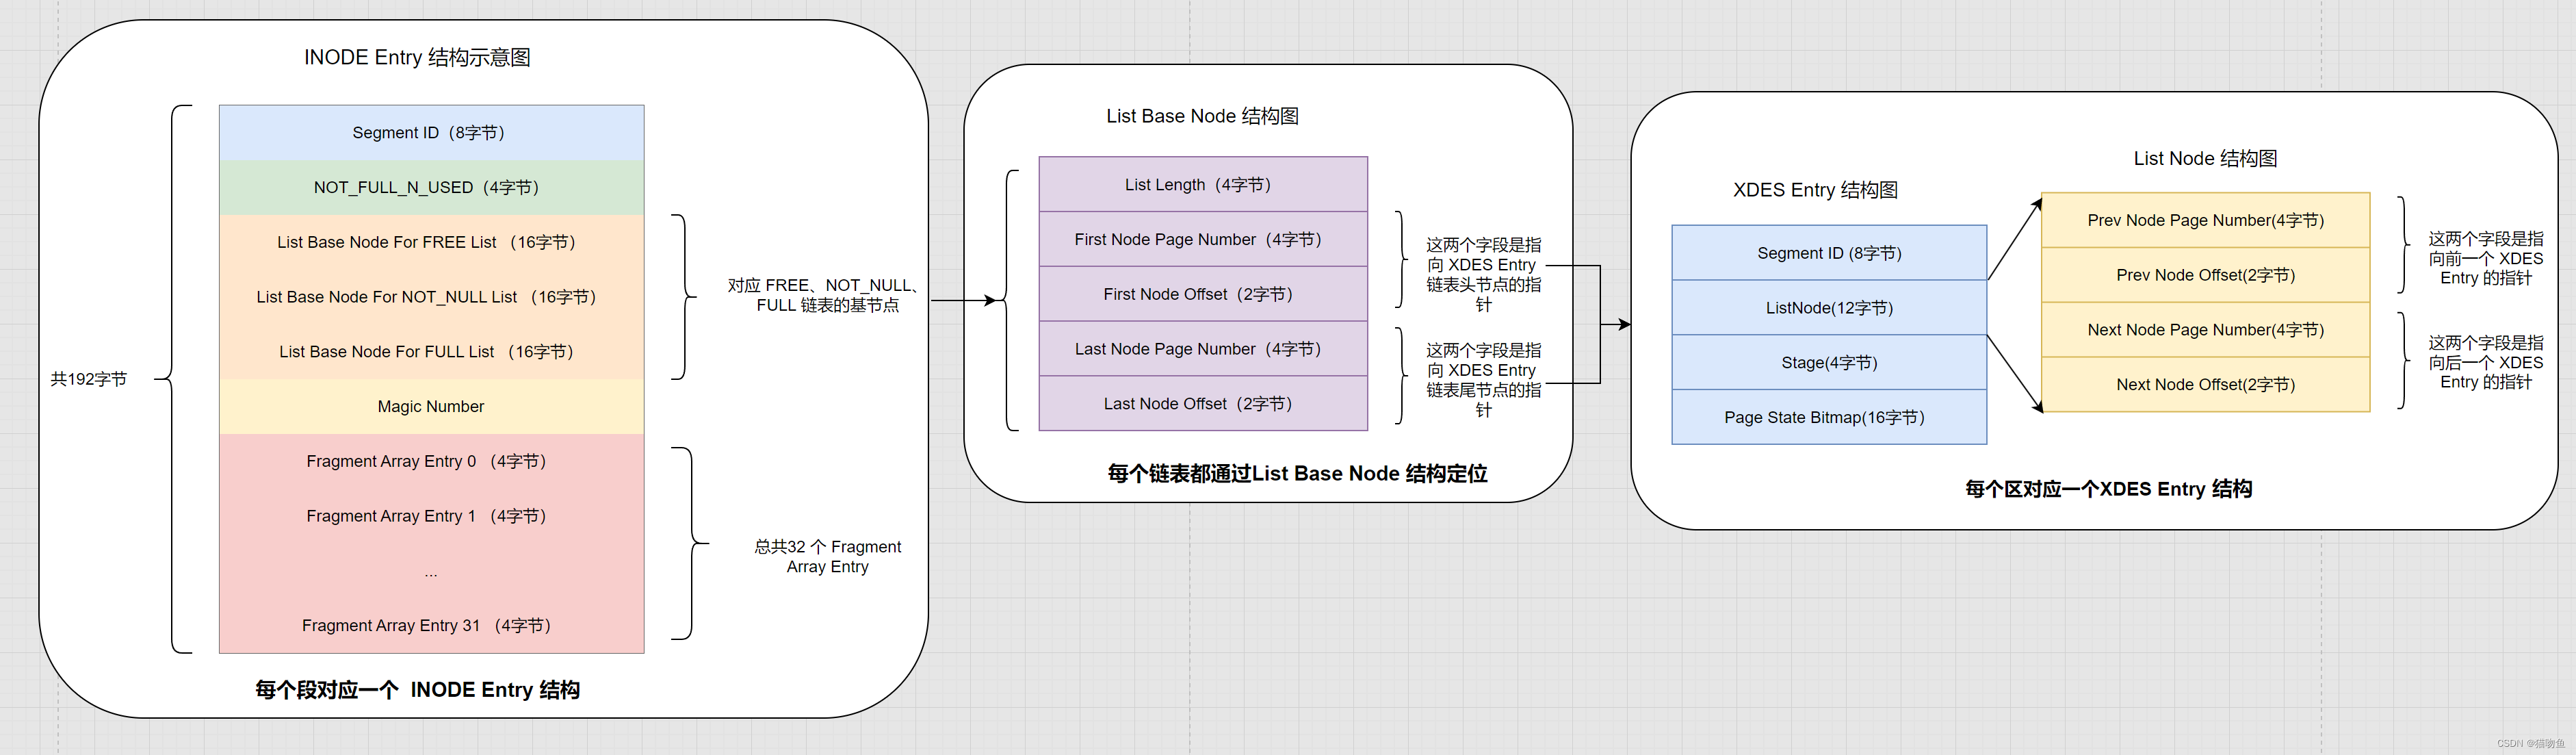
Task: Click the '对应 FREE、NOT_NULL、FULL 链表的基节点' note
Action: point(827,295)
